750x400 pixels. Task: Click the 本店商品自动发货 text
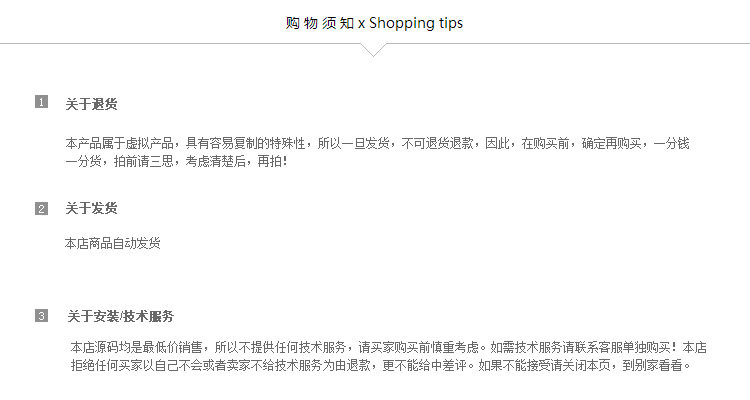112,243
